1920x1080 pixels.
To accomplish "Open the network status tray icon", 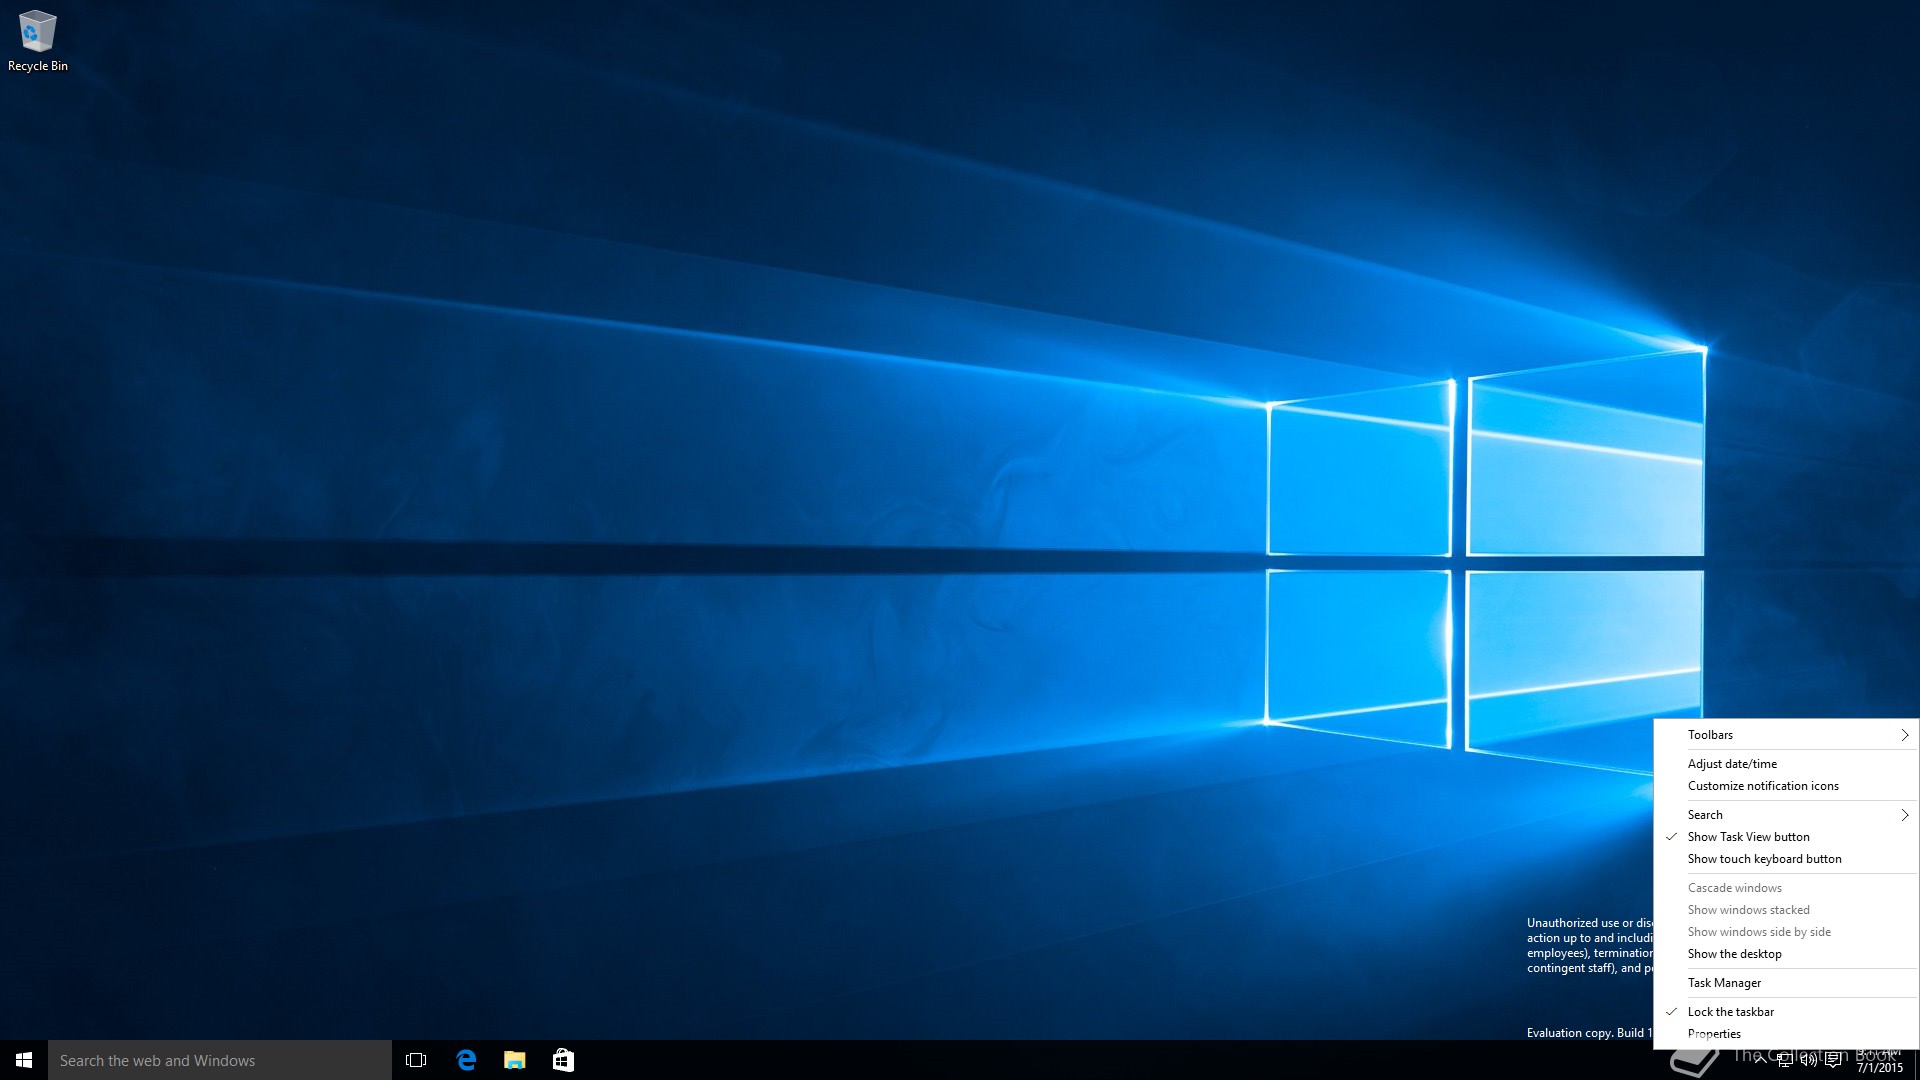I will 1785,1060.
